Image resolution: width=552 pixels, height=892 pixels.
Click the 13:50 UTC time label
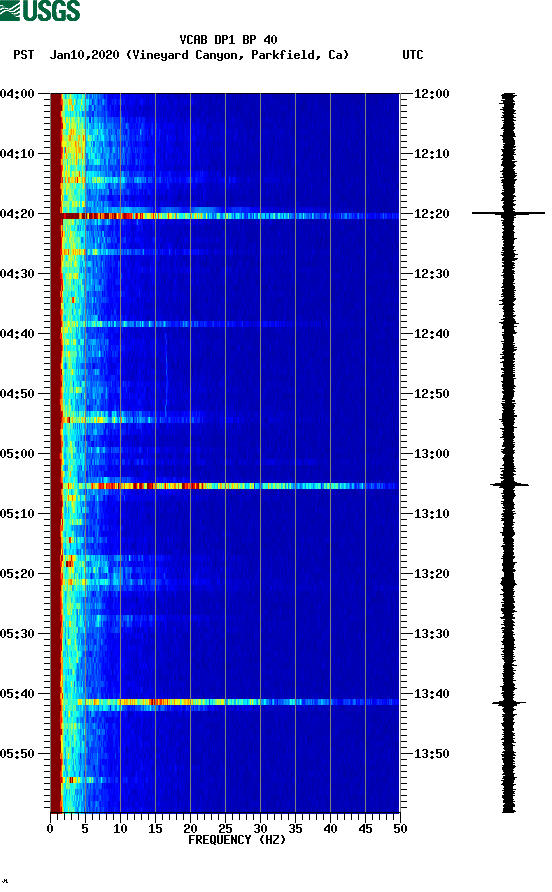[x=431, y=754]
